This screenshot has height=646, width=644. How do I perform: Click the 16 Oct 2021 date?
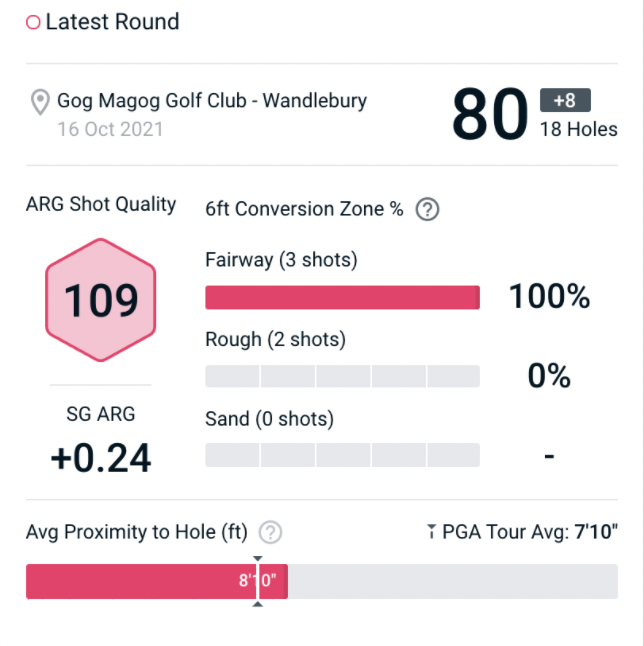click(110, 129)
